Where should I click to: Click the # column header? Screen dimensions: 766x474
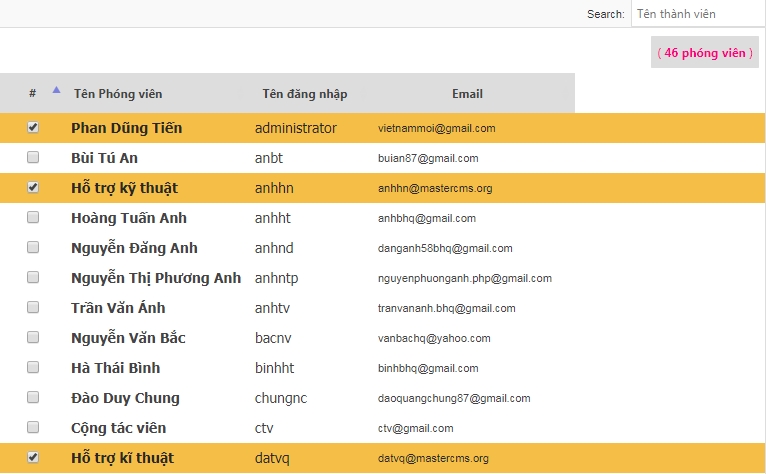33,93
